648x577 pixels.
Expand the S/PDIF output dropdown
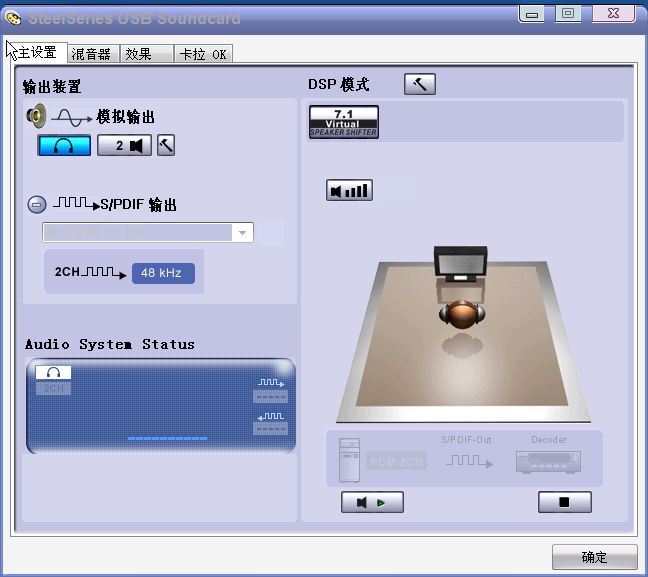click(x=242, y=233)
